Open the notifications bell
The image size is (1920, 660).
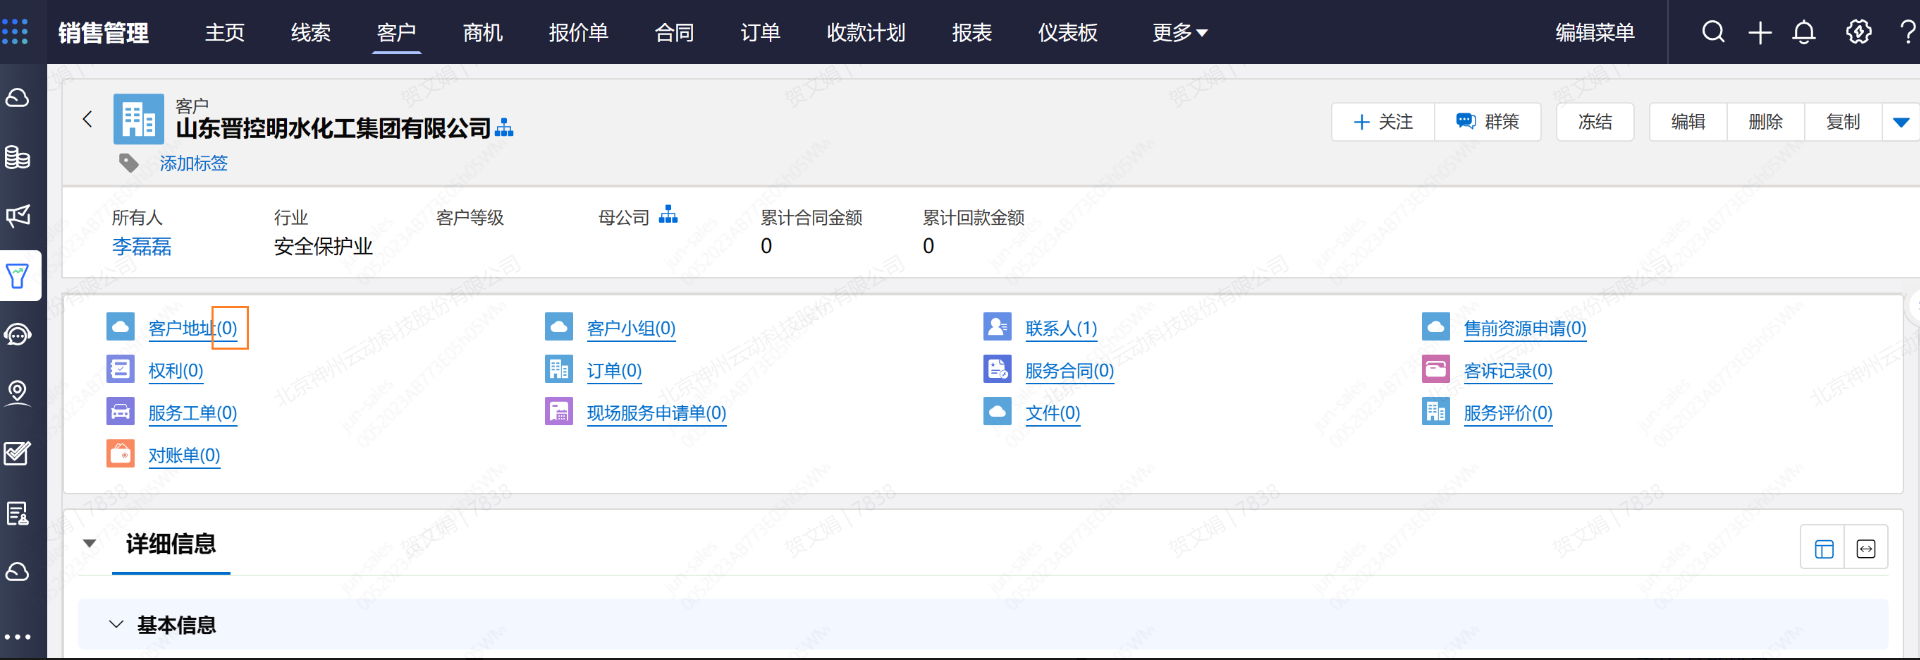(x=1804, y=32)
